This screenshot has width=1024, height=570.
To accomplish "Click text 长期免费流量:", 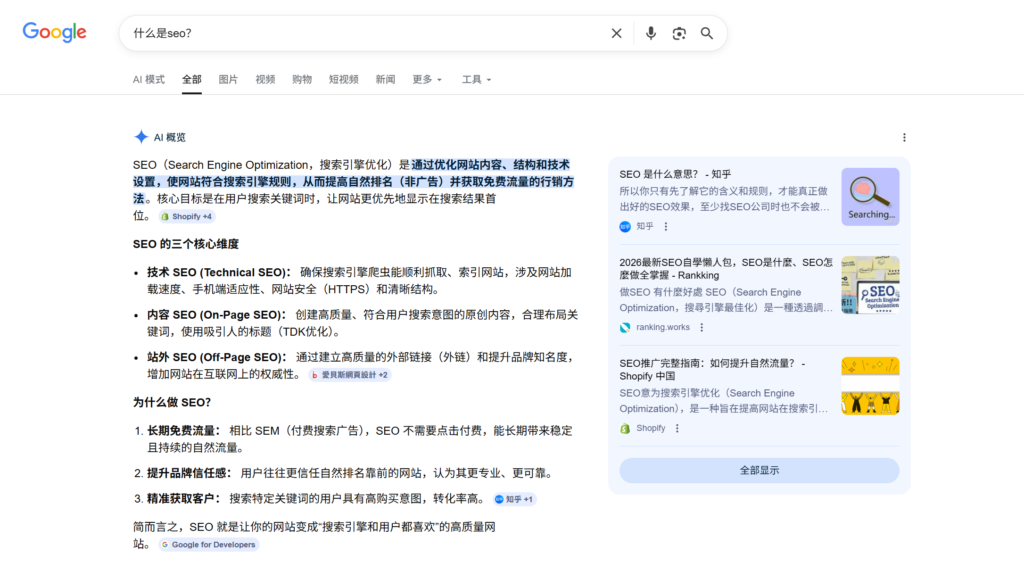I will 184,431.
